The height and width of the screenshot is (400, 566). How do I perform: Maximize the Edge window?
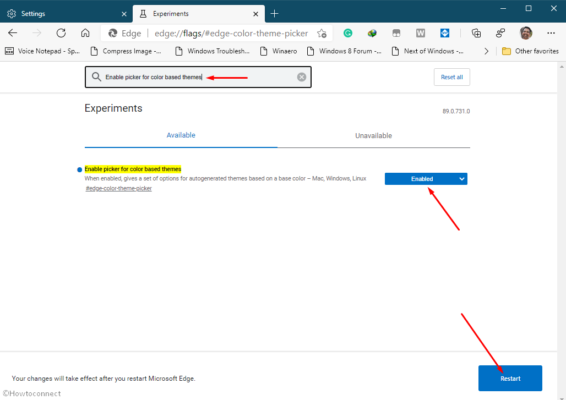click(x=528, y=8)
